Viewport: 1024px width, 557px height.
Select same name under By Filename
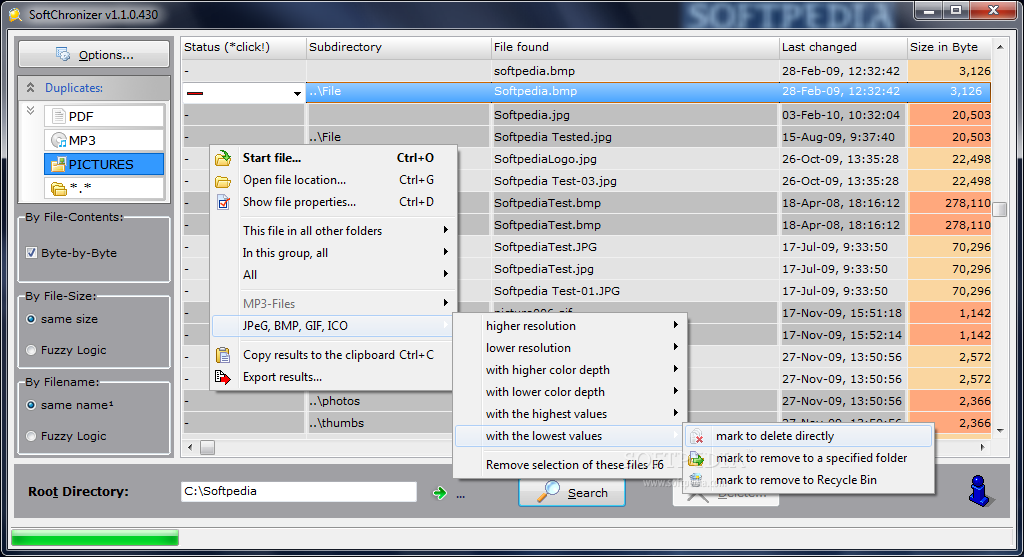31,405
